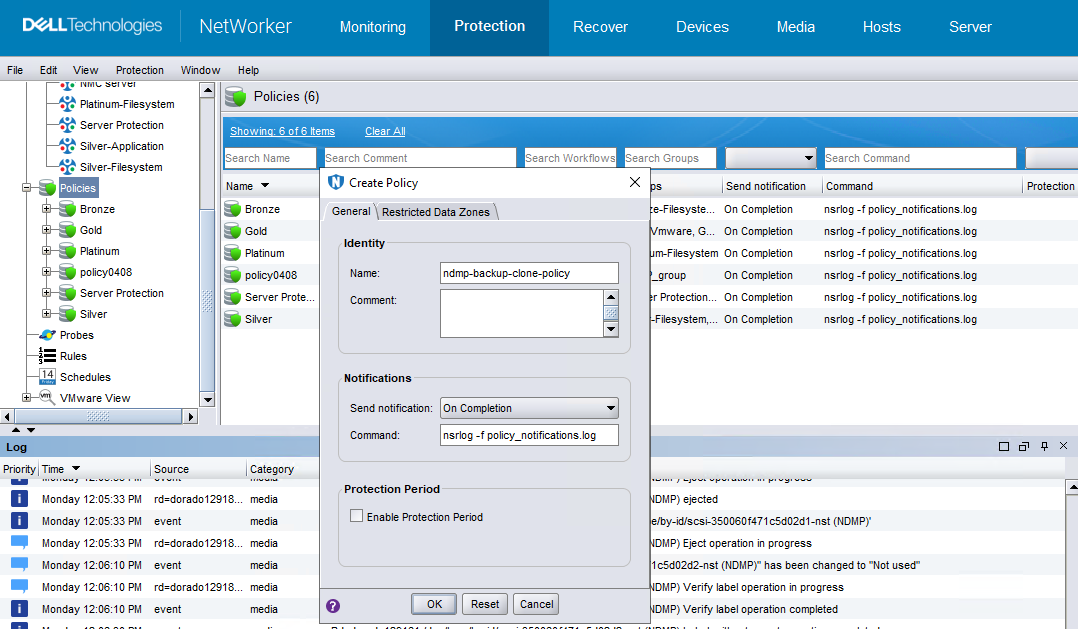Viewport: 1078px width, 629px height.
Task: Open the Help menu
Action: point(248,70)
